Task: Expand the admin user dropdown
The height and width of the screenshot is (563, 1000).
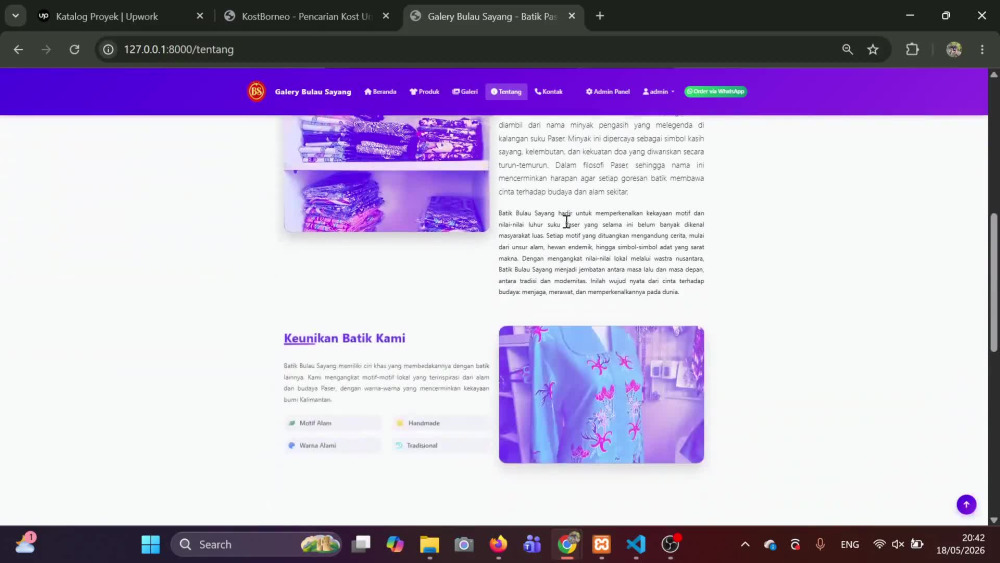Action: [x=658, y=92]
